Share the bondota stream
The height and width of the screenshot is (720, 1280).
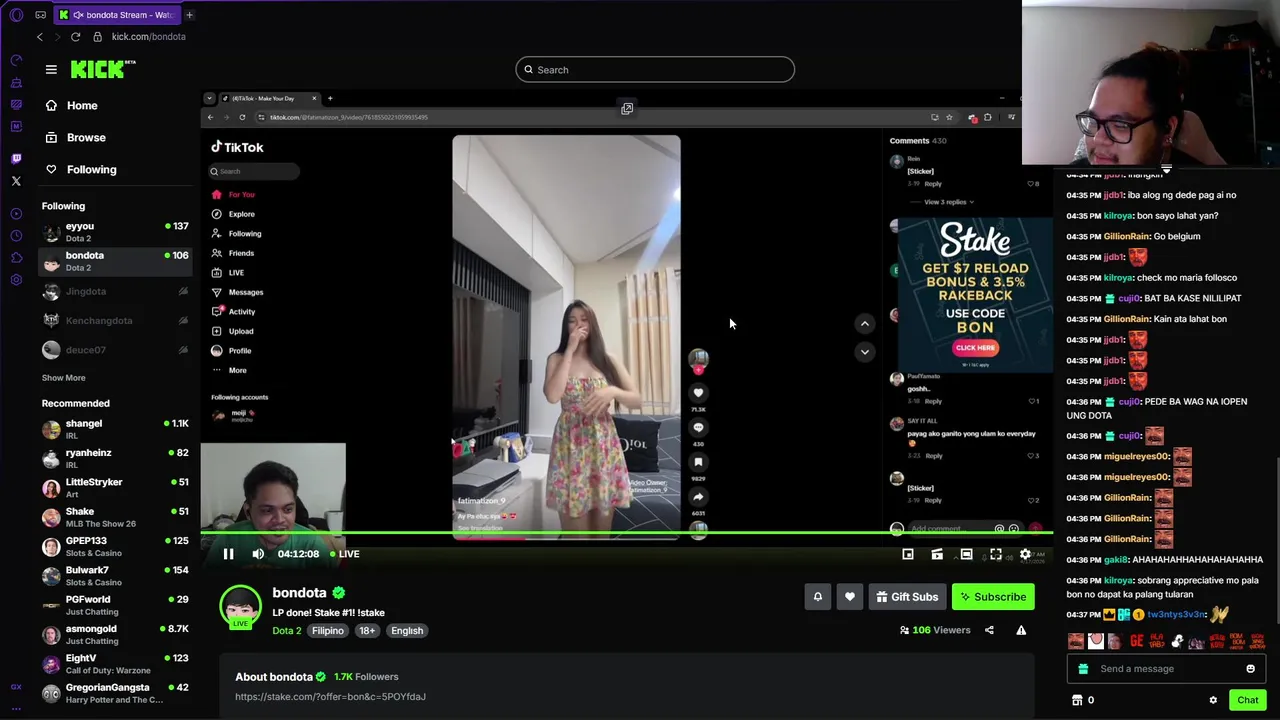click(x=989, y=630)
